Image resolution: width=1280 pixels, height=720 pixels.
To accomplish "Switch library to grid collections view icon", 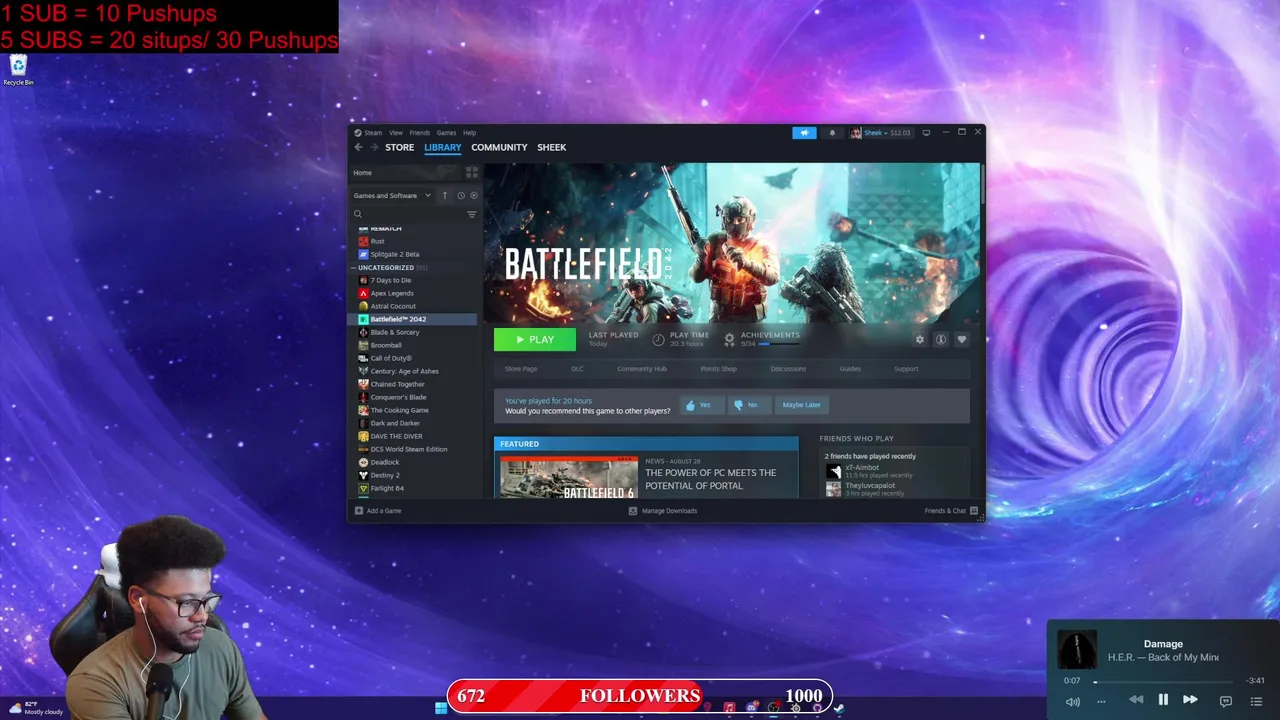I will tap(472, 172).
